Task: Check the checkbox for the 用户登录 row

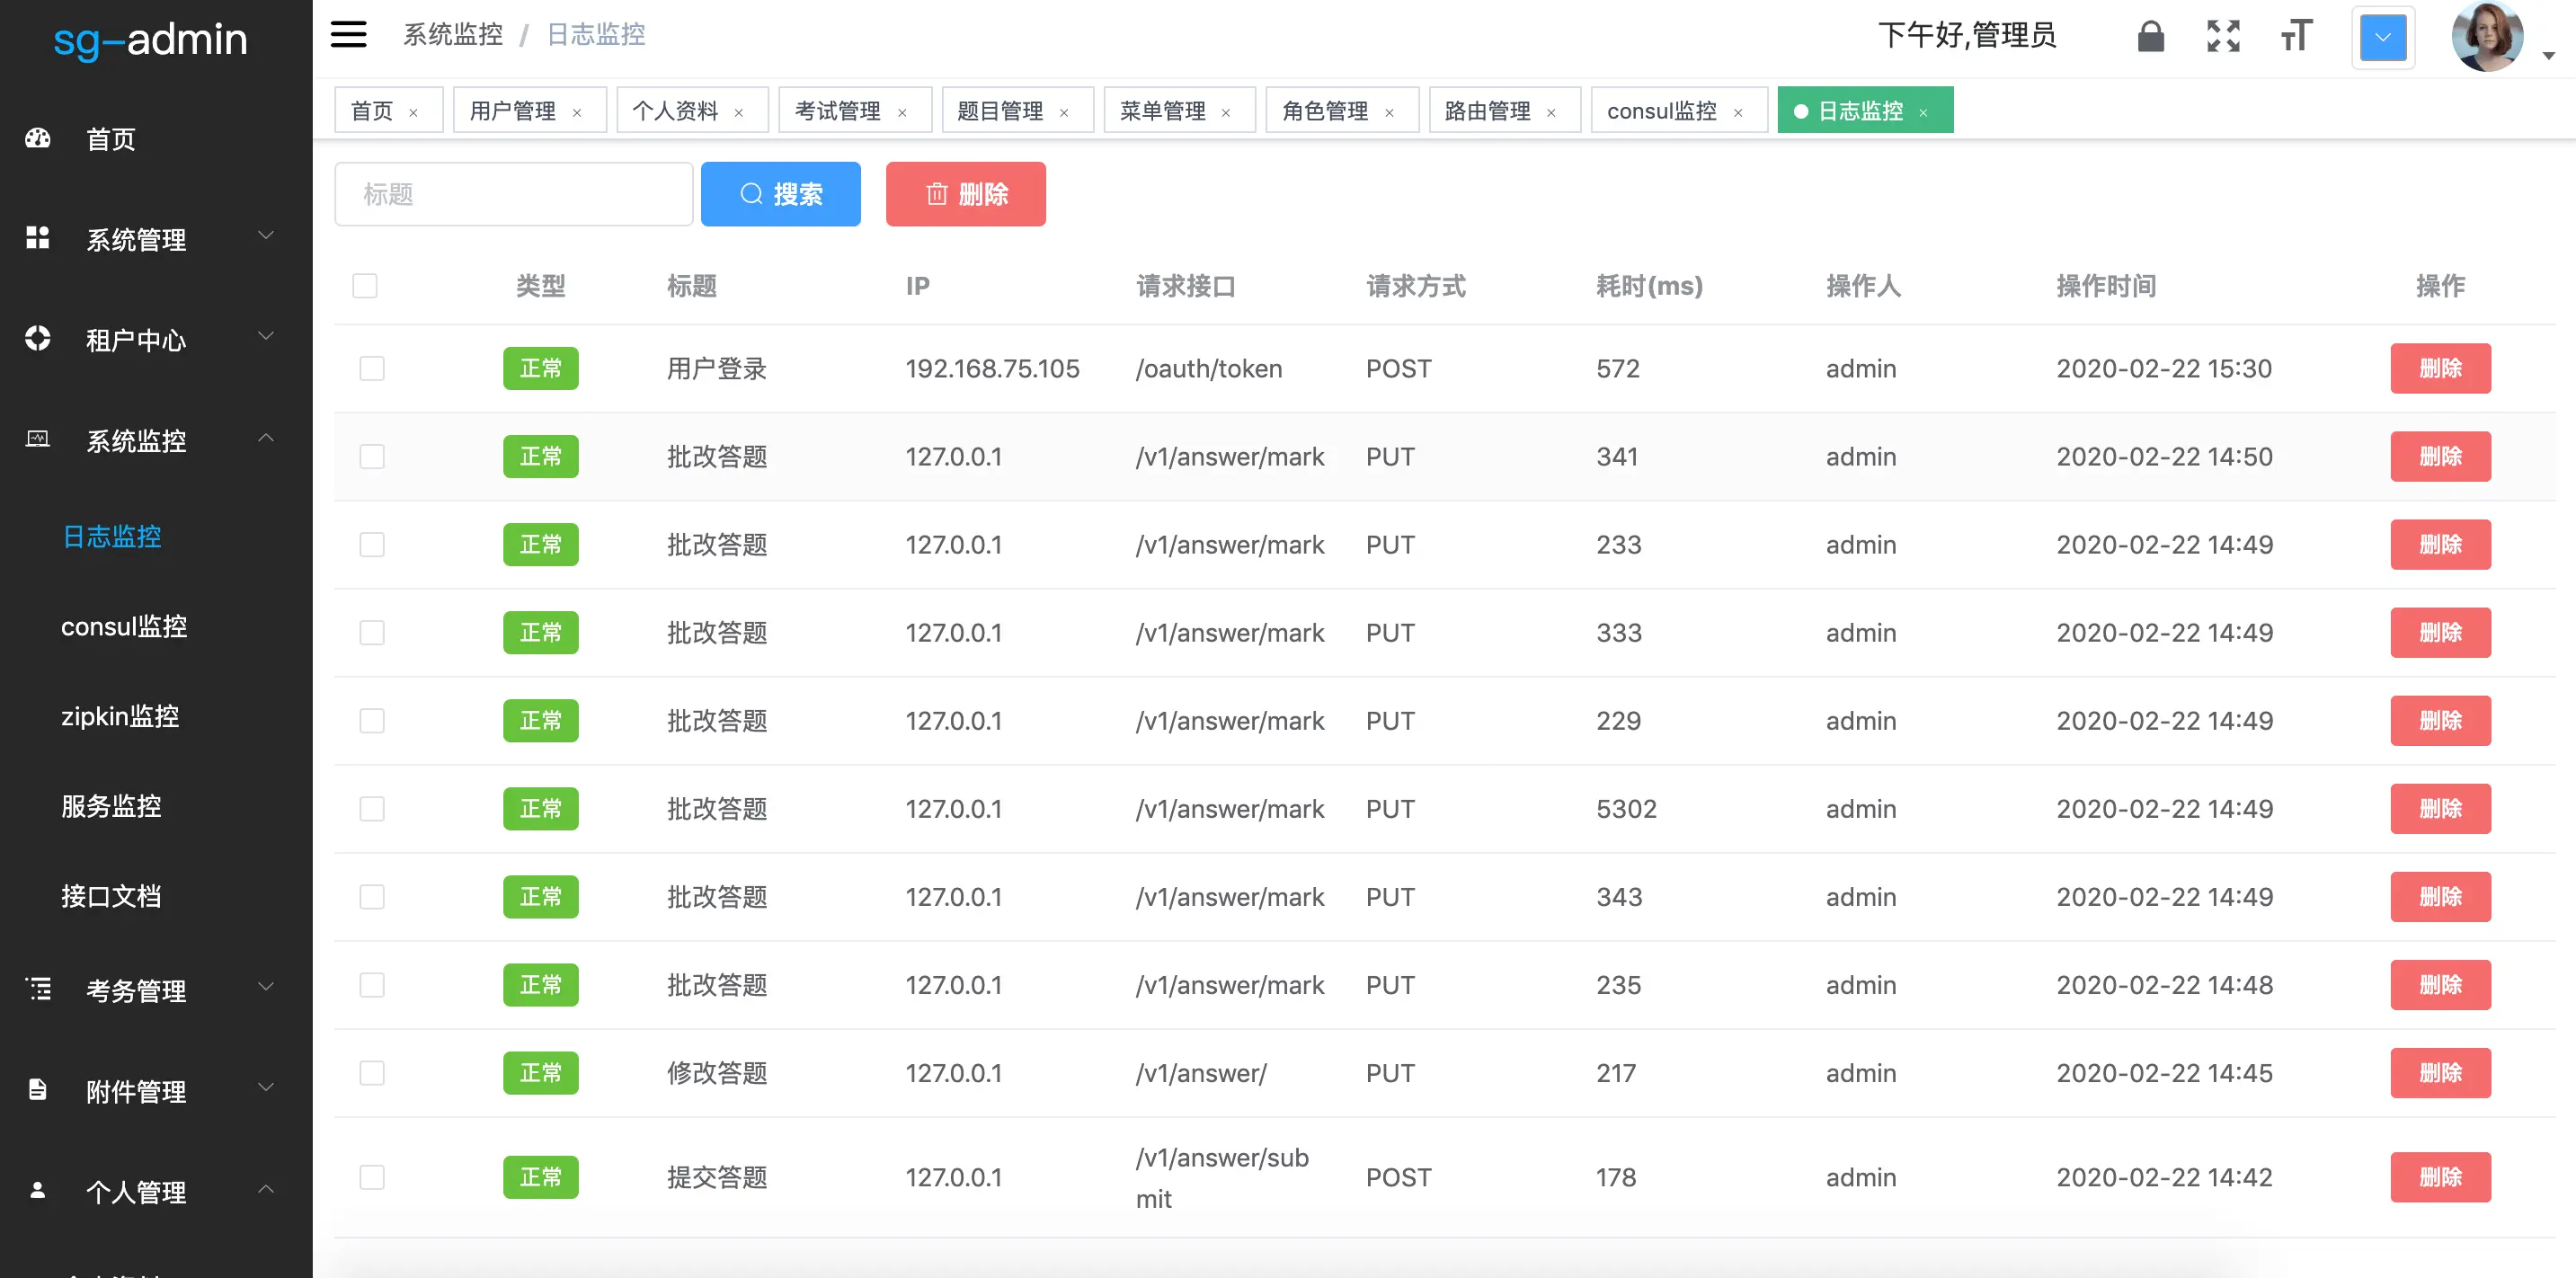Action: point(372,368)
